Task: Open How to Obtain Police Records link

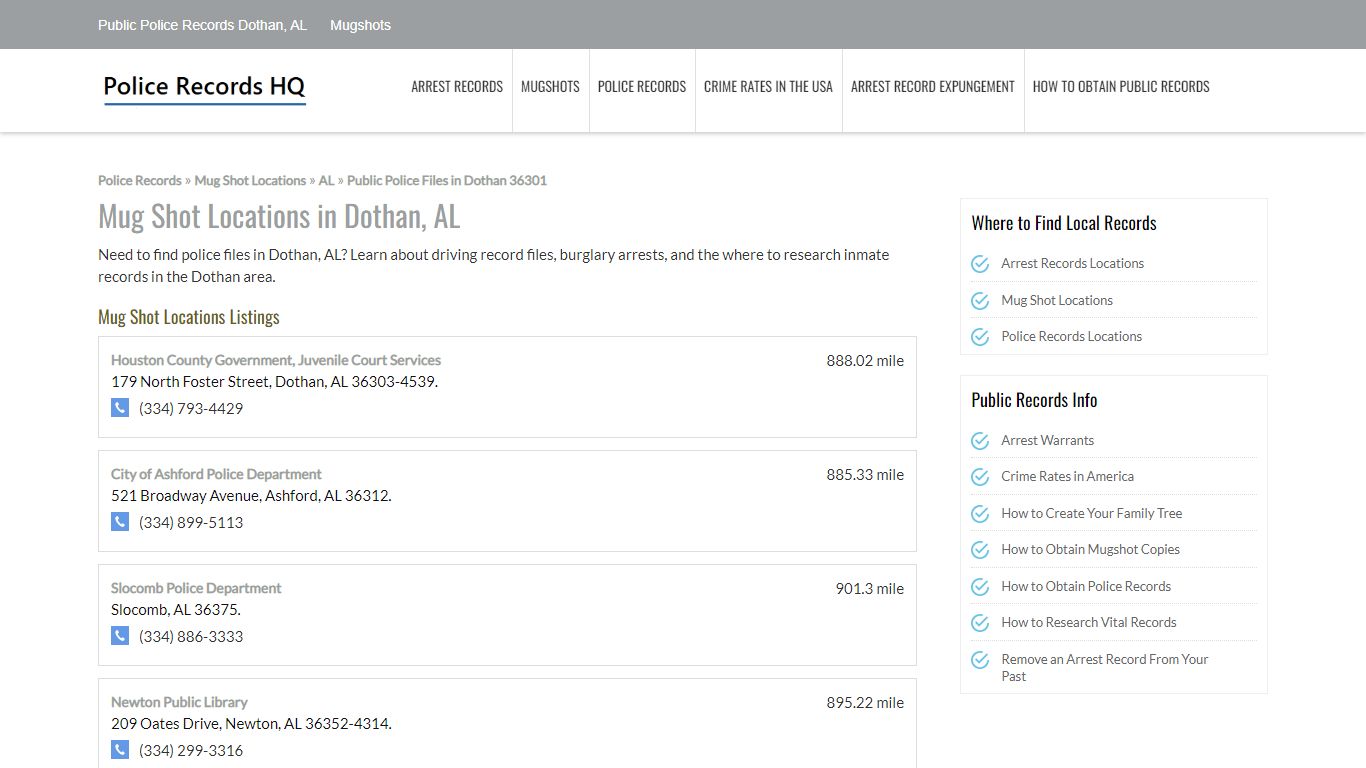Action: point(1086,587)
